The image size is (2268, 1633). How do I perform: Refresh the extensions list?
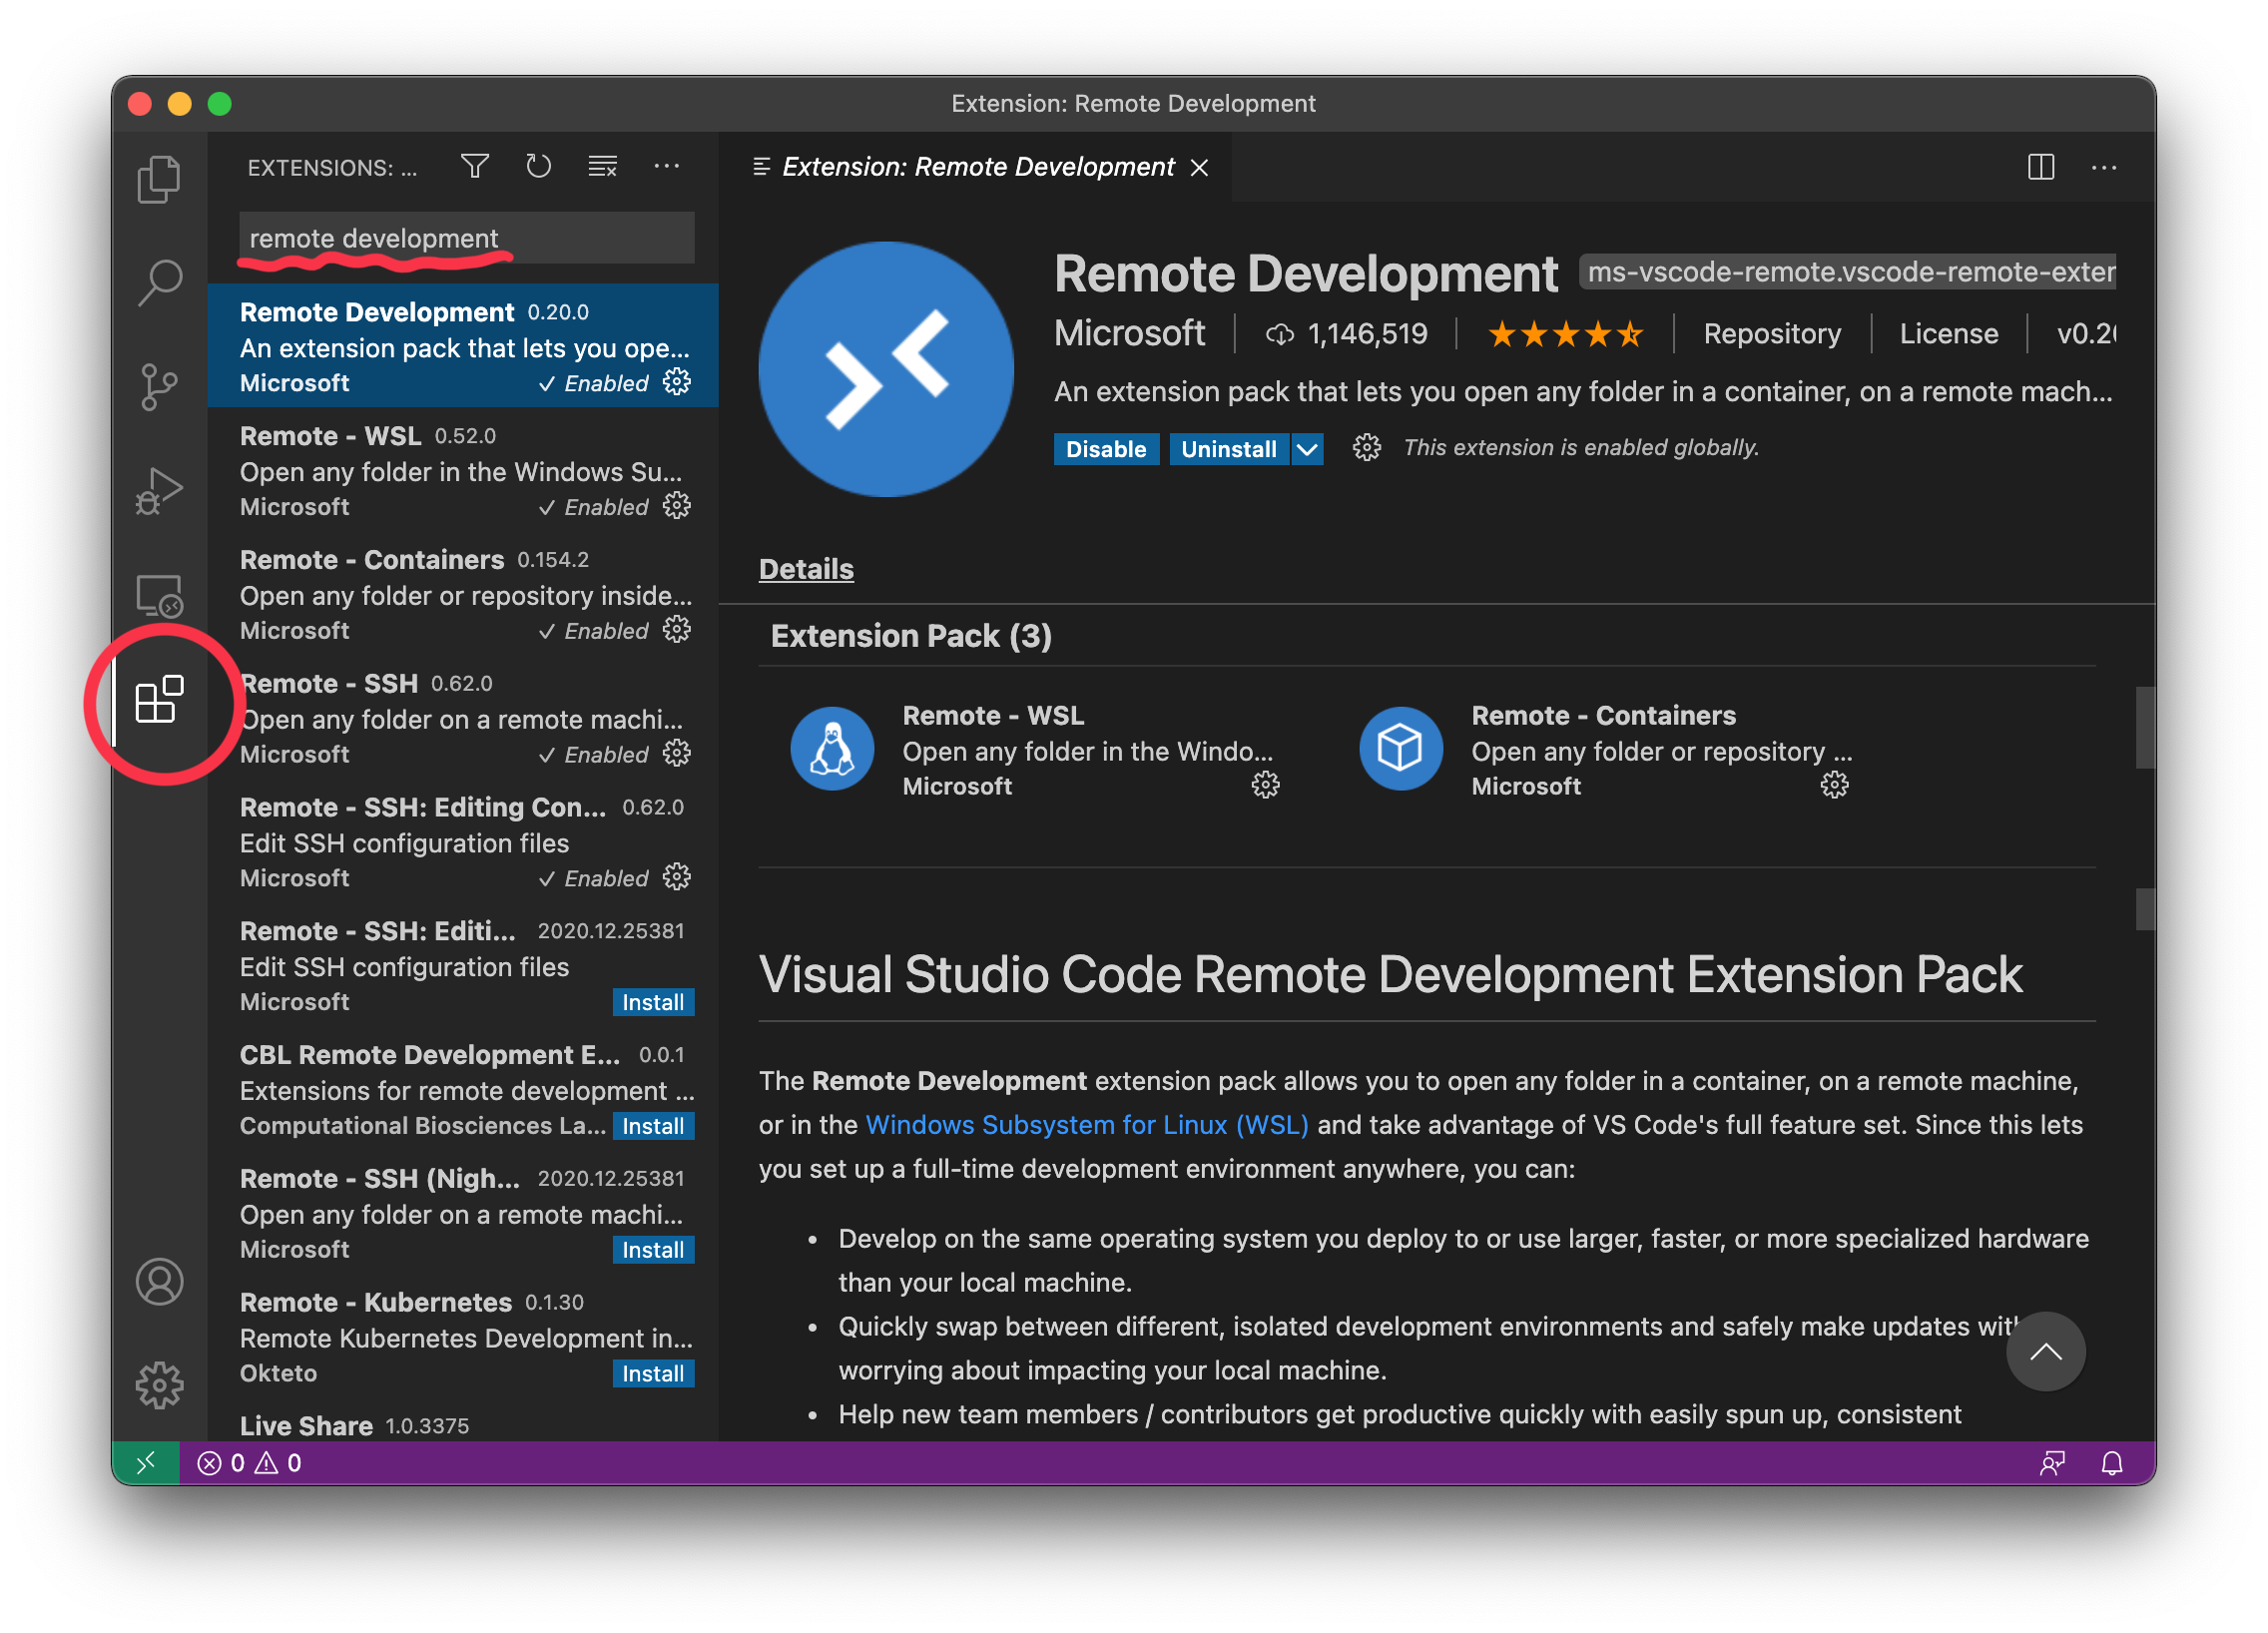pos(538,166)
